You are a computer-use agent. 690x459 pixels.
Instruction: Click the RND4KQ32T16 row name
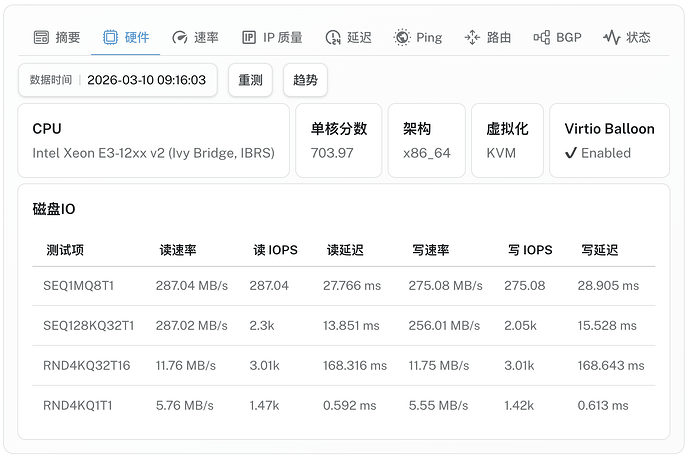(x=87, y=366)
